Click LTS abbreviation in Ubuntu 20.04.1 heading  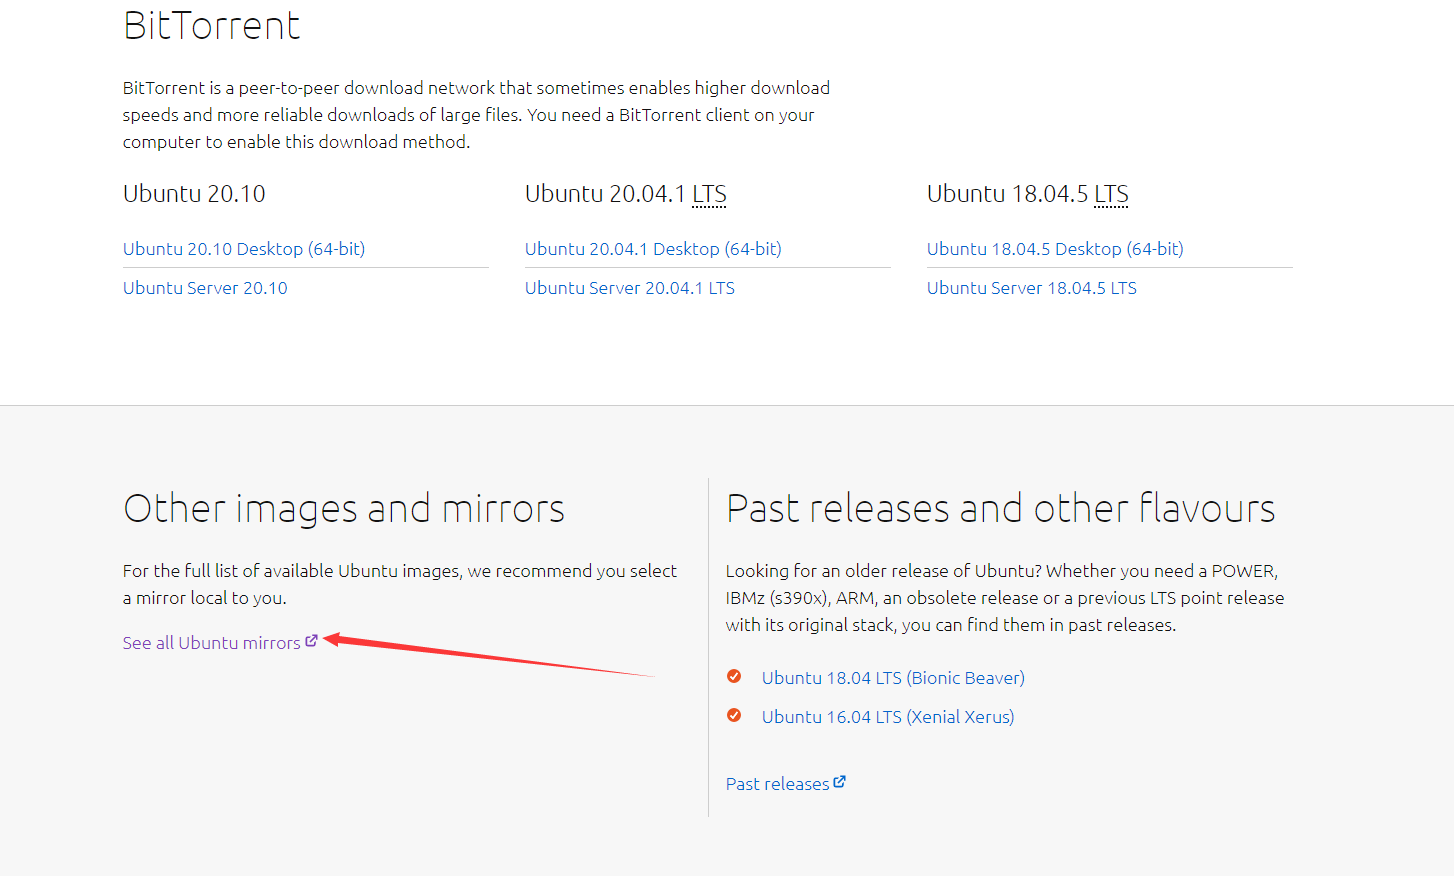click(709, 194)
